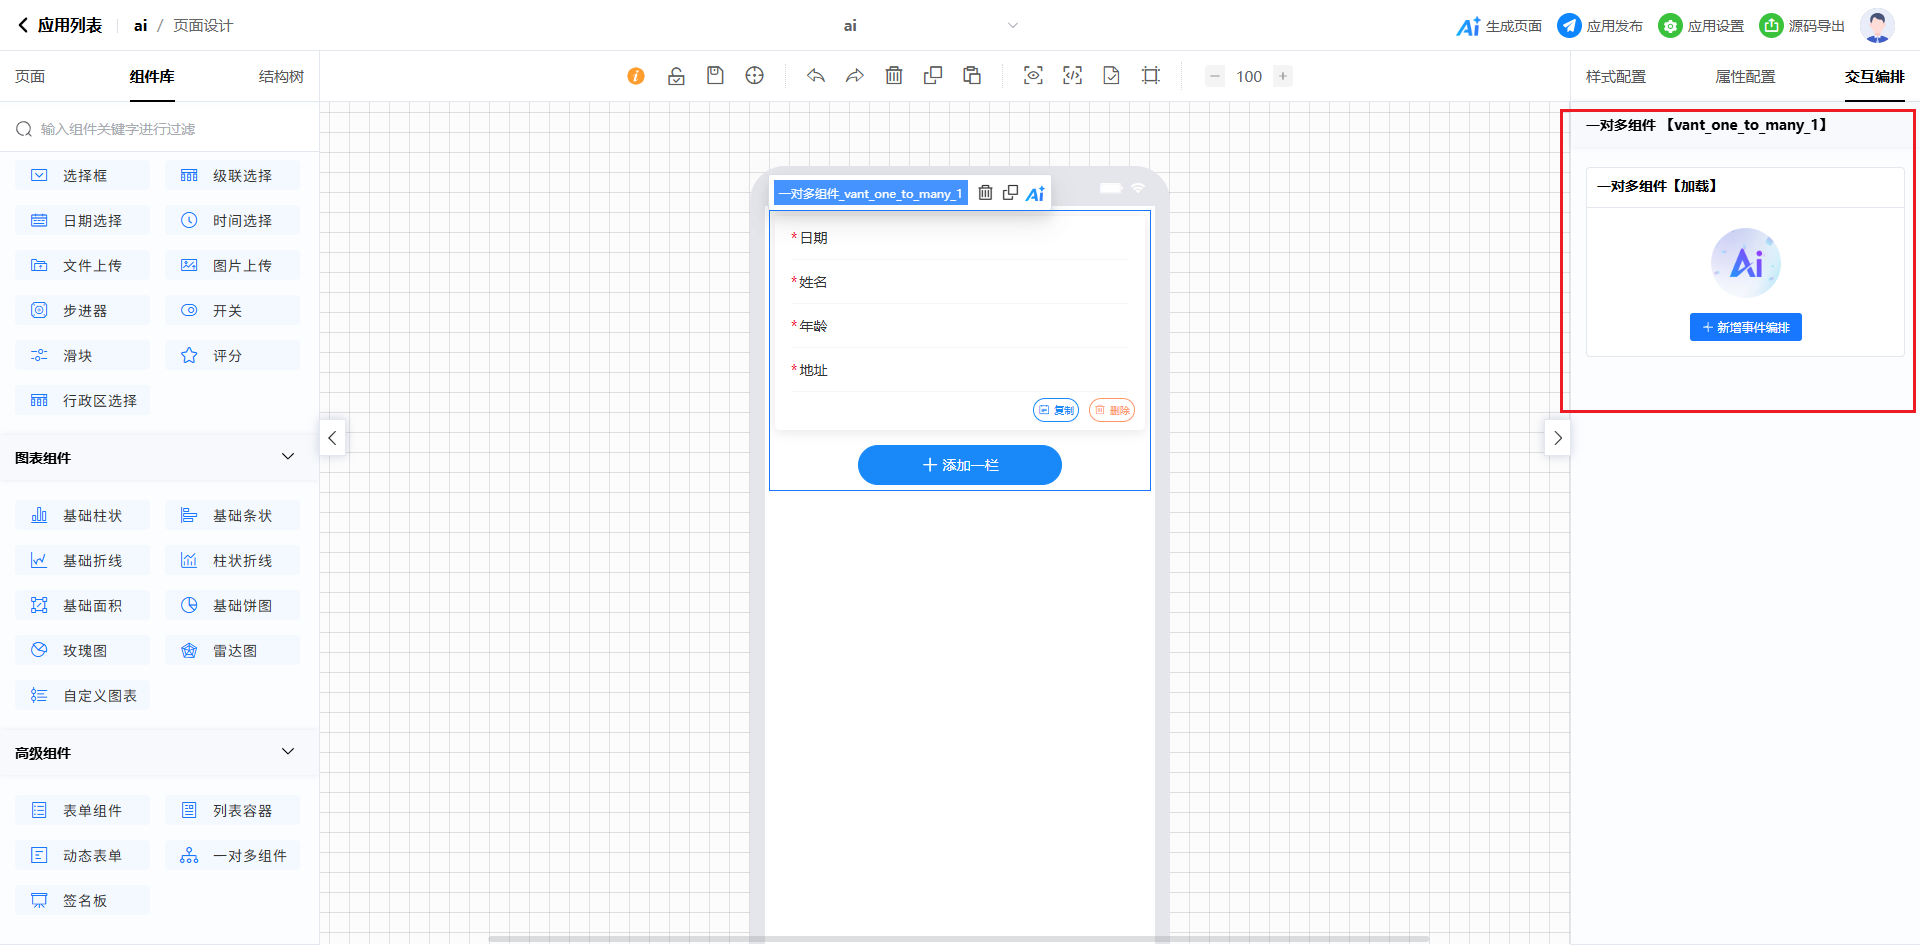Open the ai page dropdown at top center
1920x945 pixels.
pos(1012,26)
